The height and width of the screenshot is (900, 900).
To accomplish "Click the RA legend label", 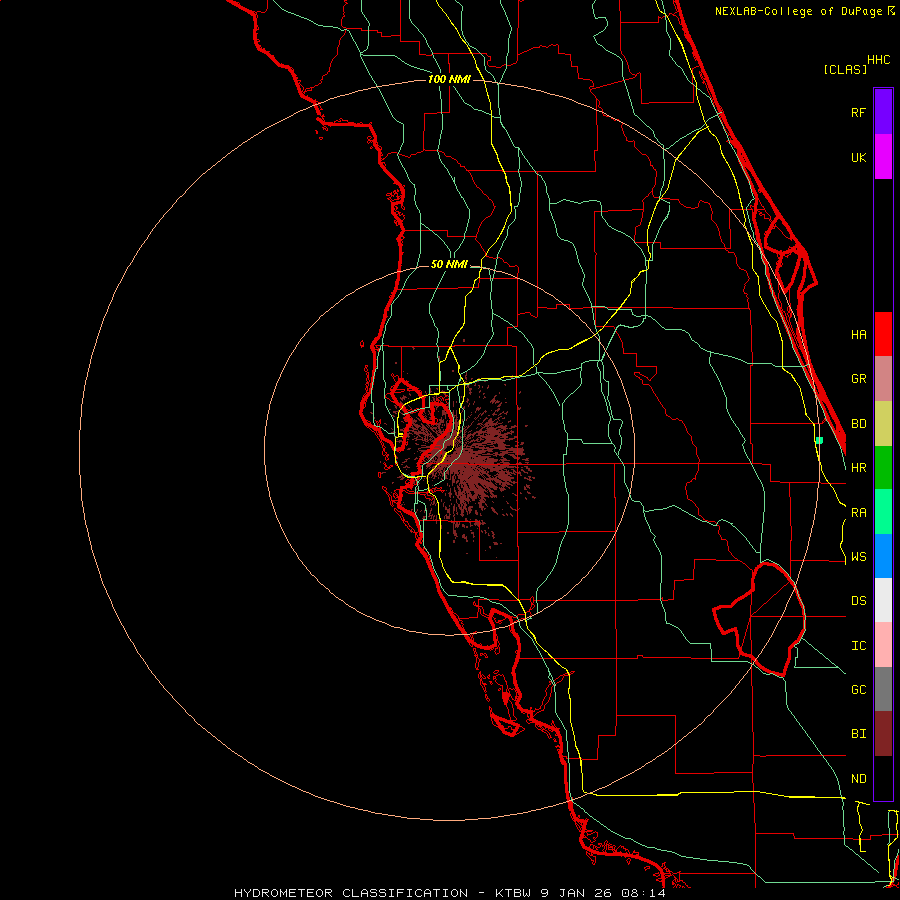I will coord(858,513).
